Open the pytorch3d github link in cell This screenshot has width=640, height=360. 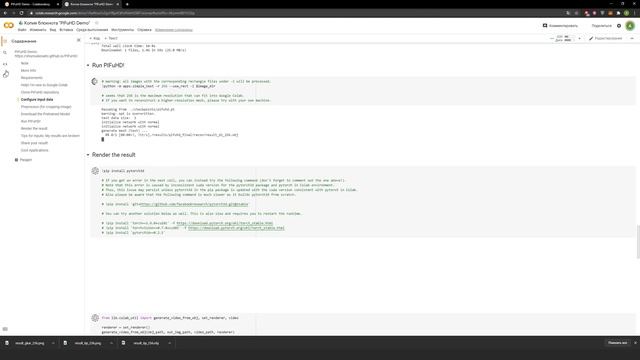click(x=194, y=204)
